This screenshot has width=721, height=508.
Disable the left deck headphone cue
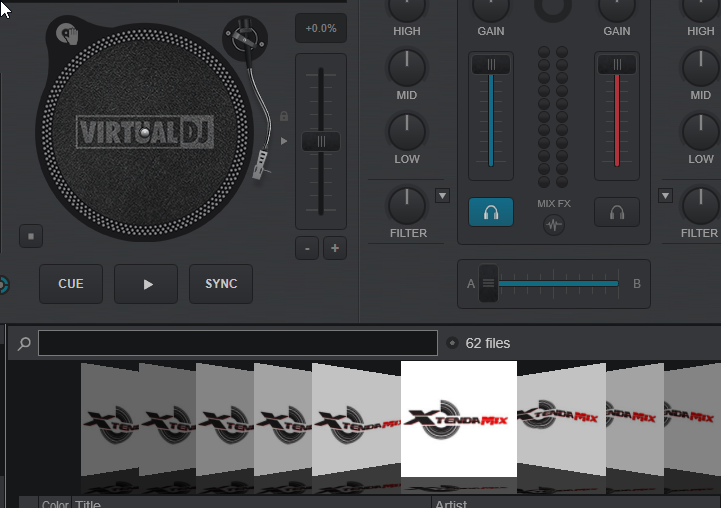491,212
